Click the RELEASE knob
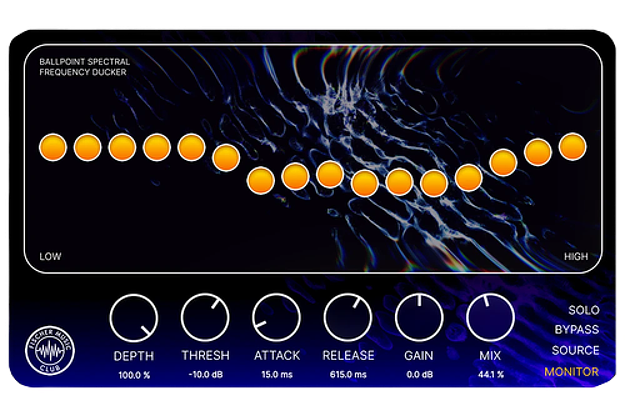The image size is (625, 416). pos(348,318)
